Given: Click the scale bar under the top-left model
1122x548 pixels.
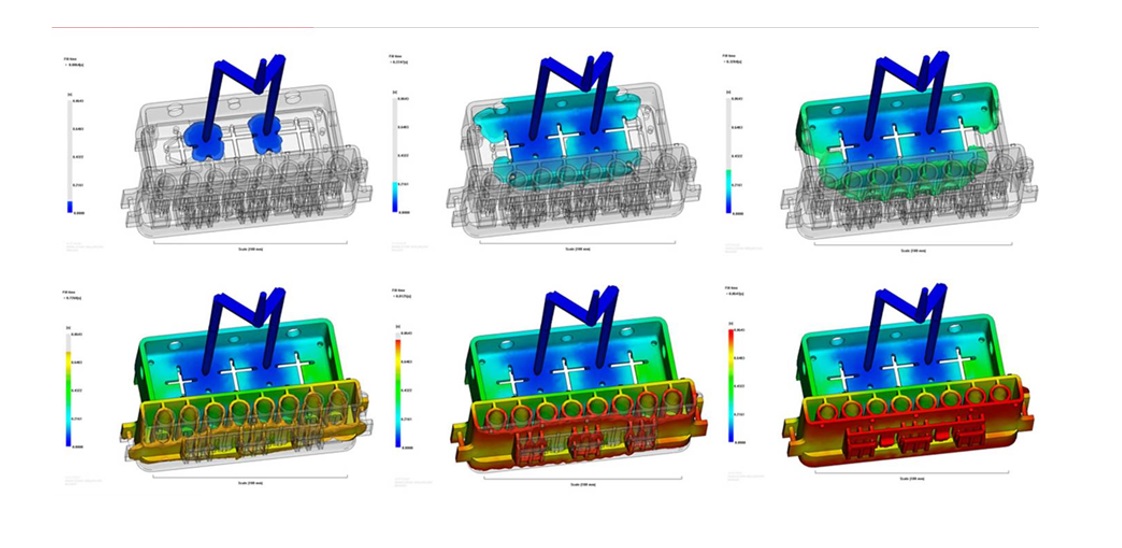Looking at the screenshot, I should (x=250, y=244).
